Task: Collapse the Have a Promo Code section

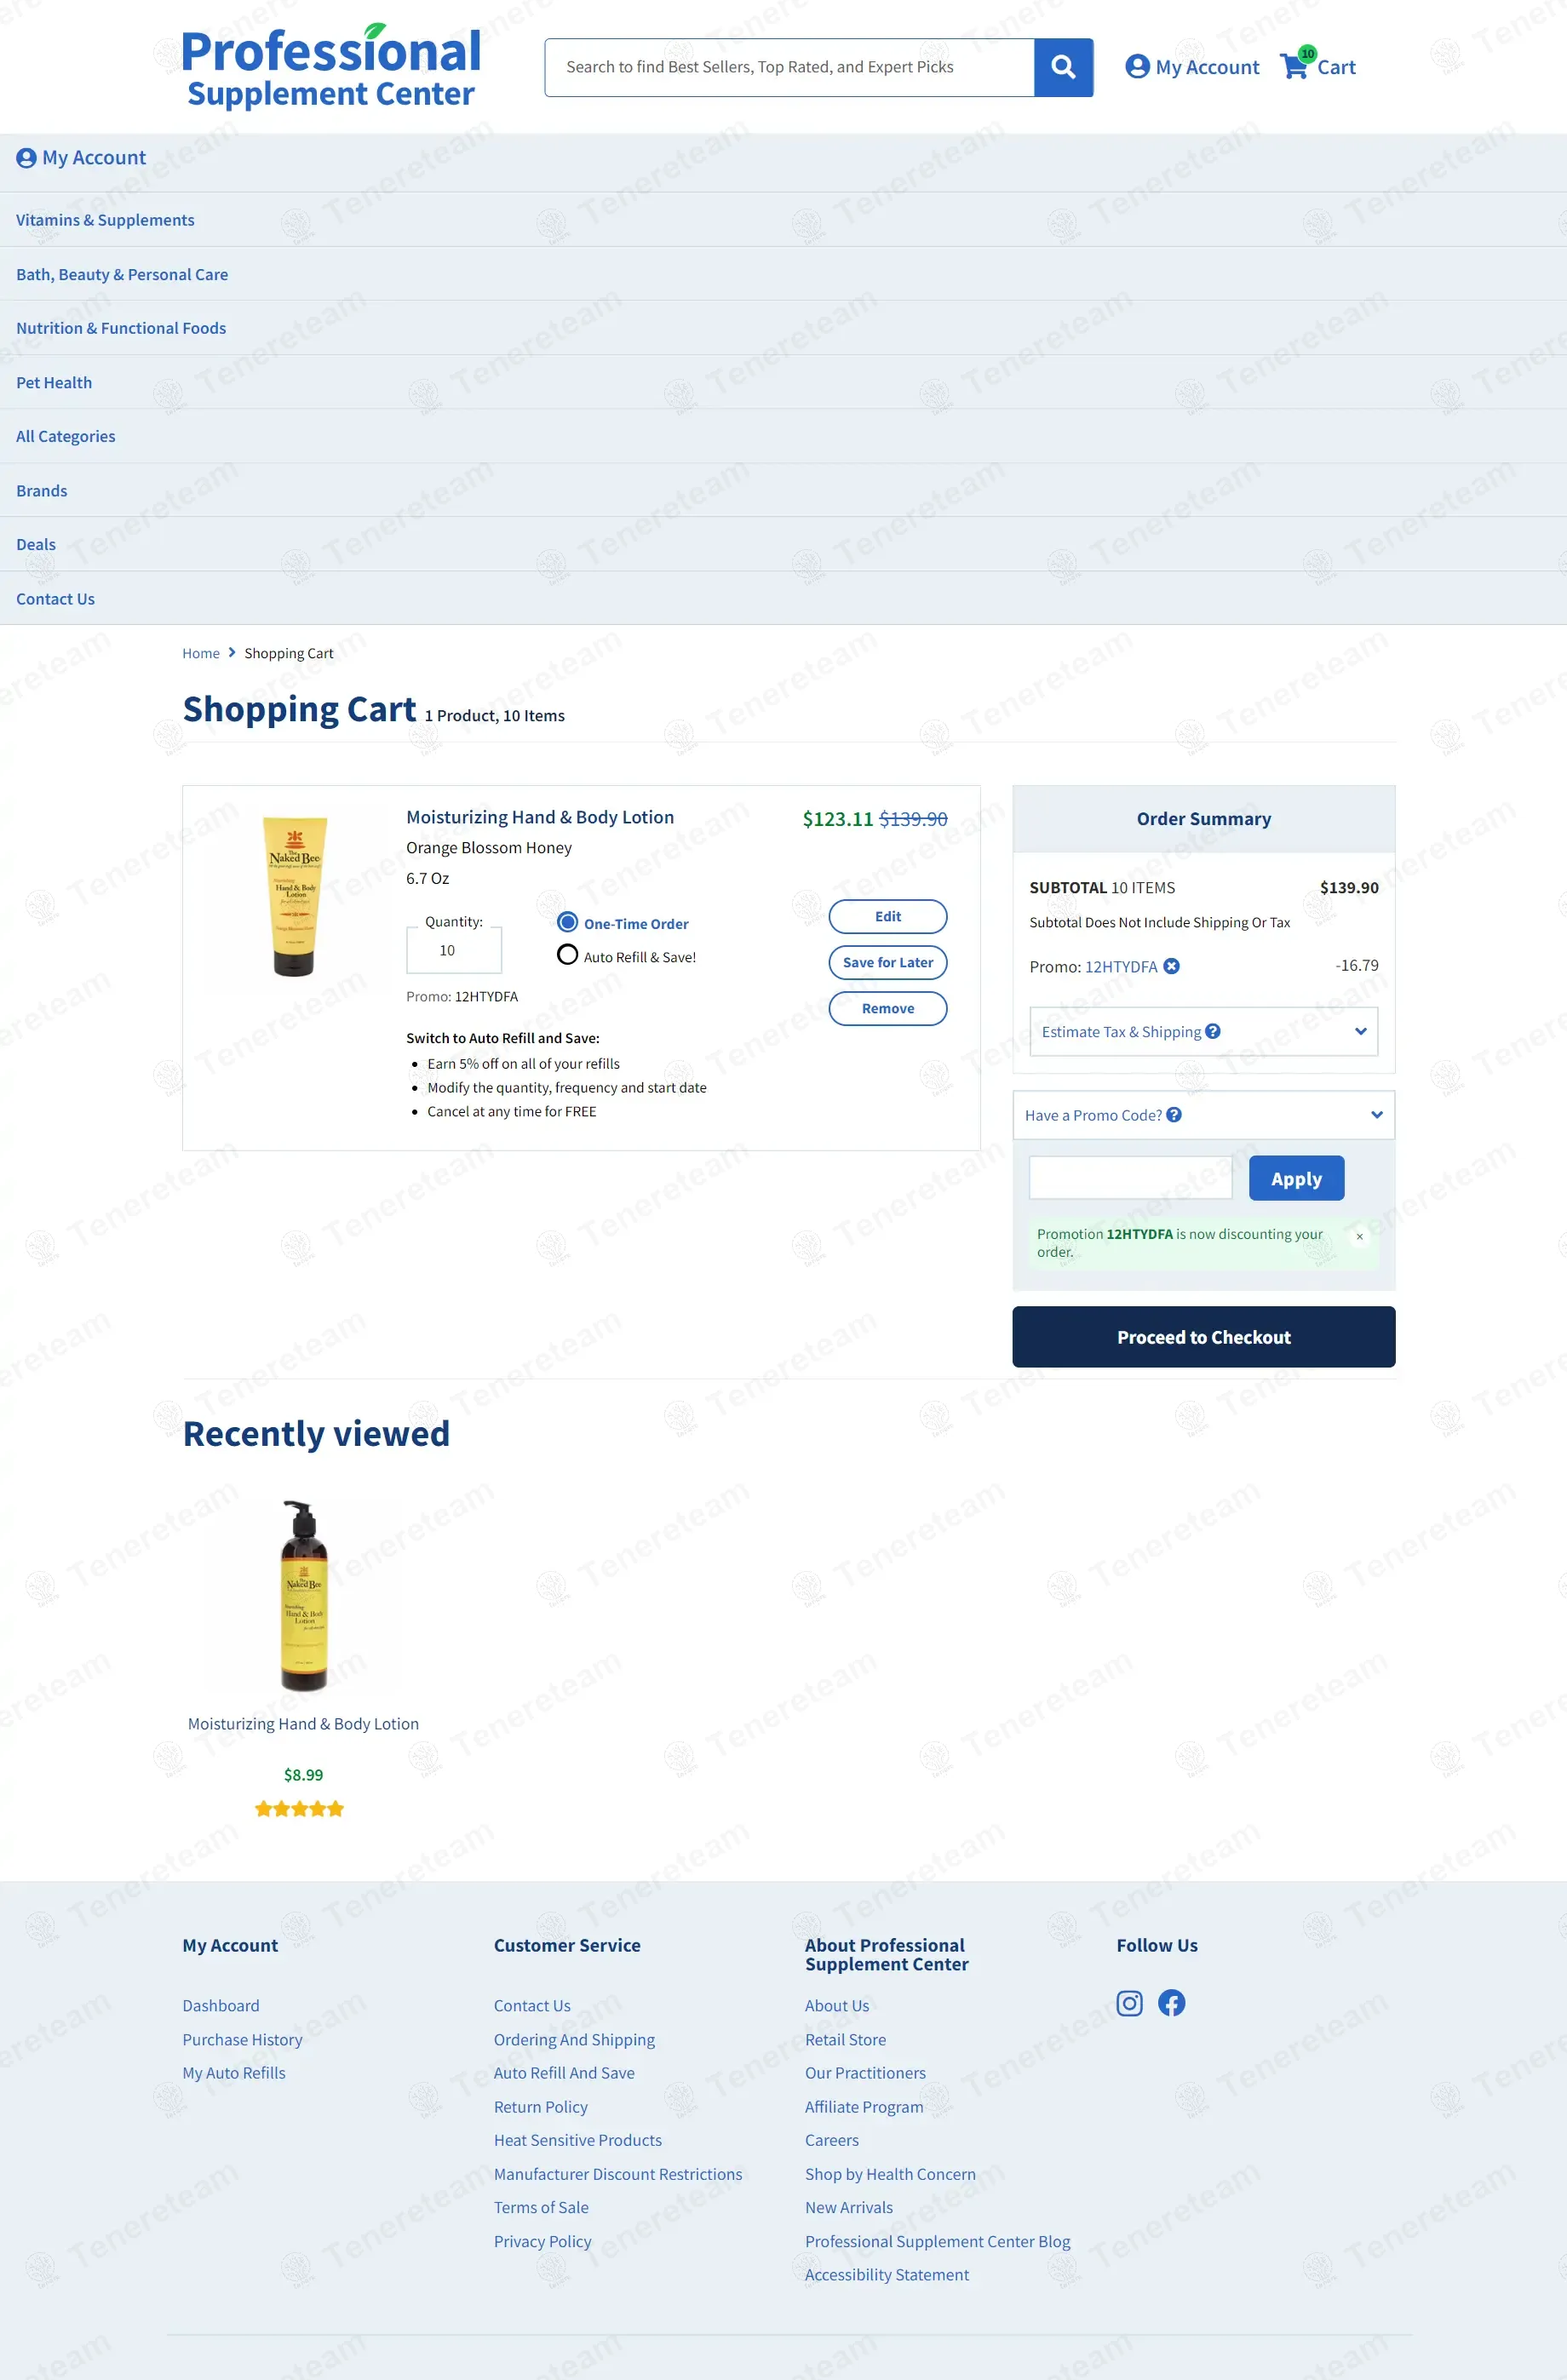Action: [x=1376, y=1115]
